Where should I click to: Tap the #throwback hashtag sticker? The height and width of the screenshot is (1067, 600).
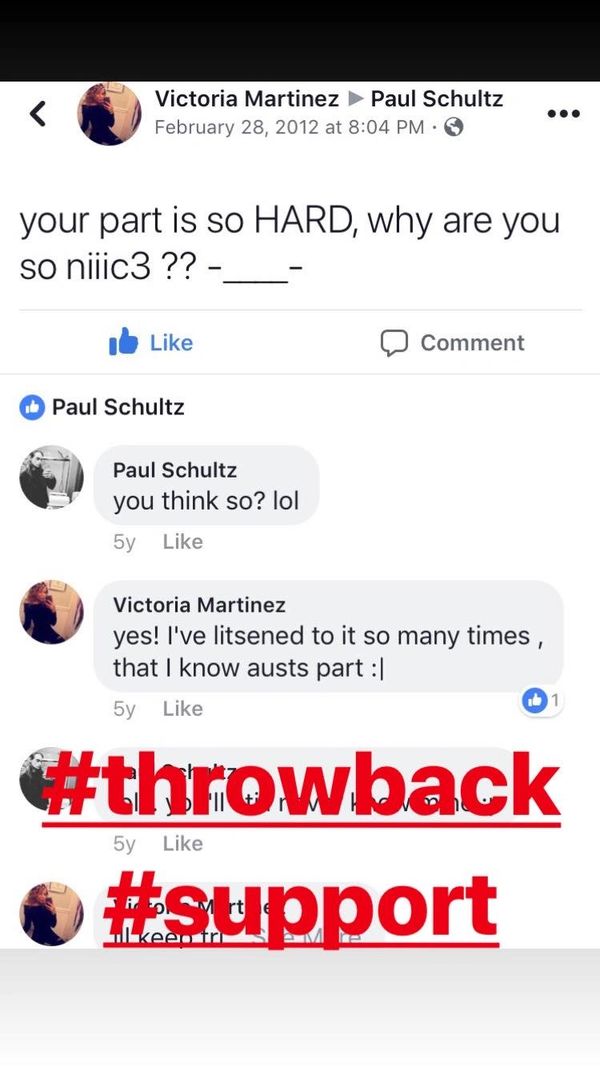click(x=301, y=789)
